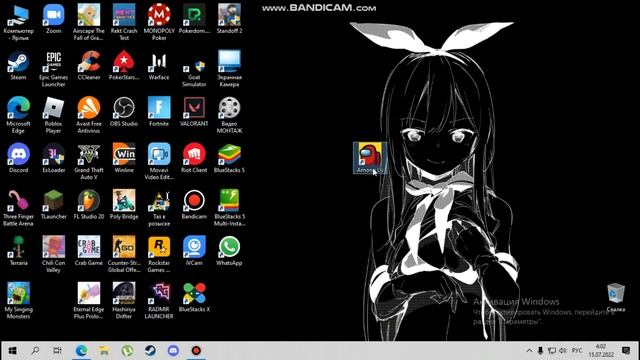This screenshot has width=640, height=360.
Task: Open the Windows Start menu
Action: pyautogui.click(x=12, y=351)
